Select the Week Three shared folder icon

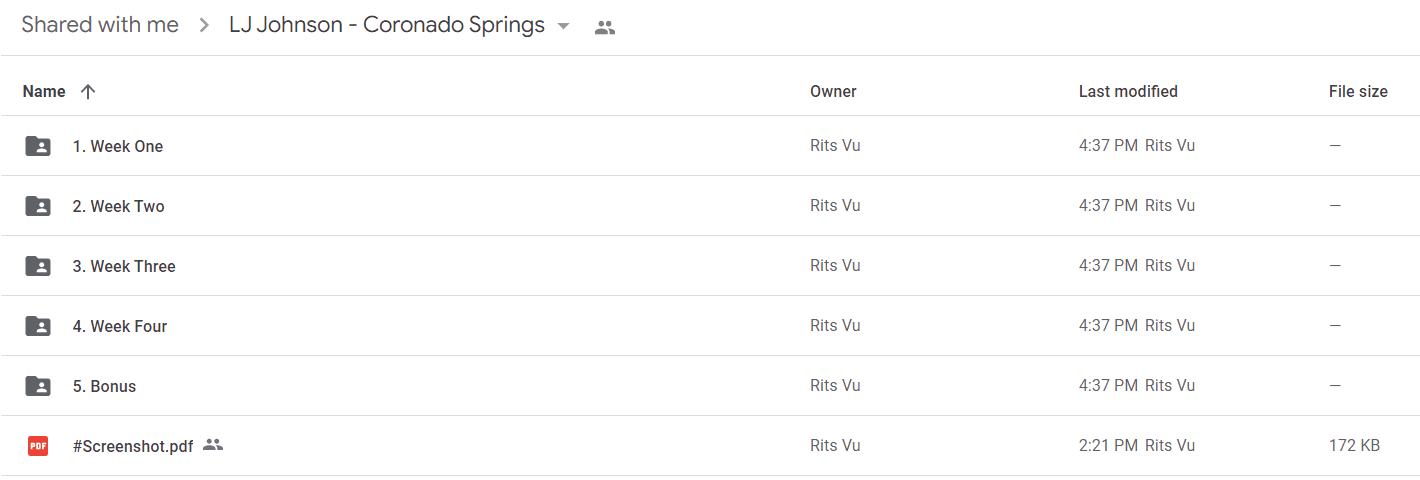point(38,266)
